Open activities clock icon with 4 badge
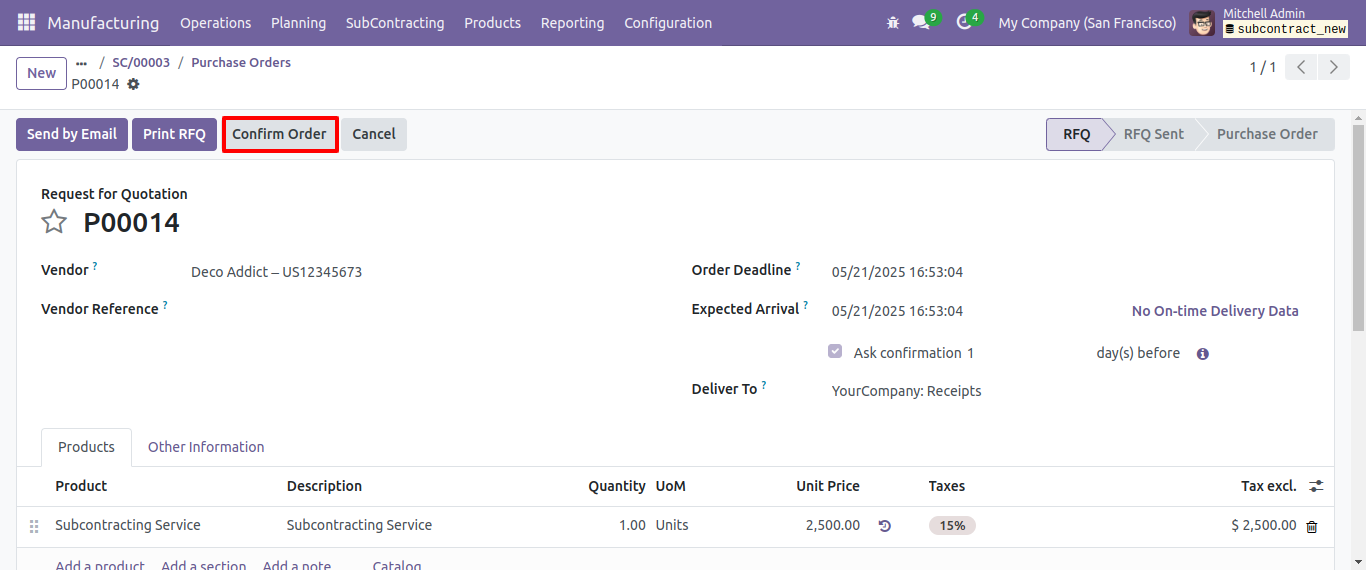The height and width of the screenshot is (570, 1366). [x=966, y=22]
